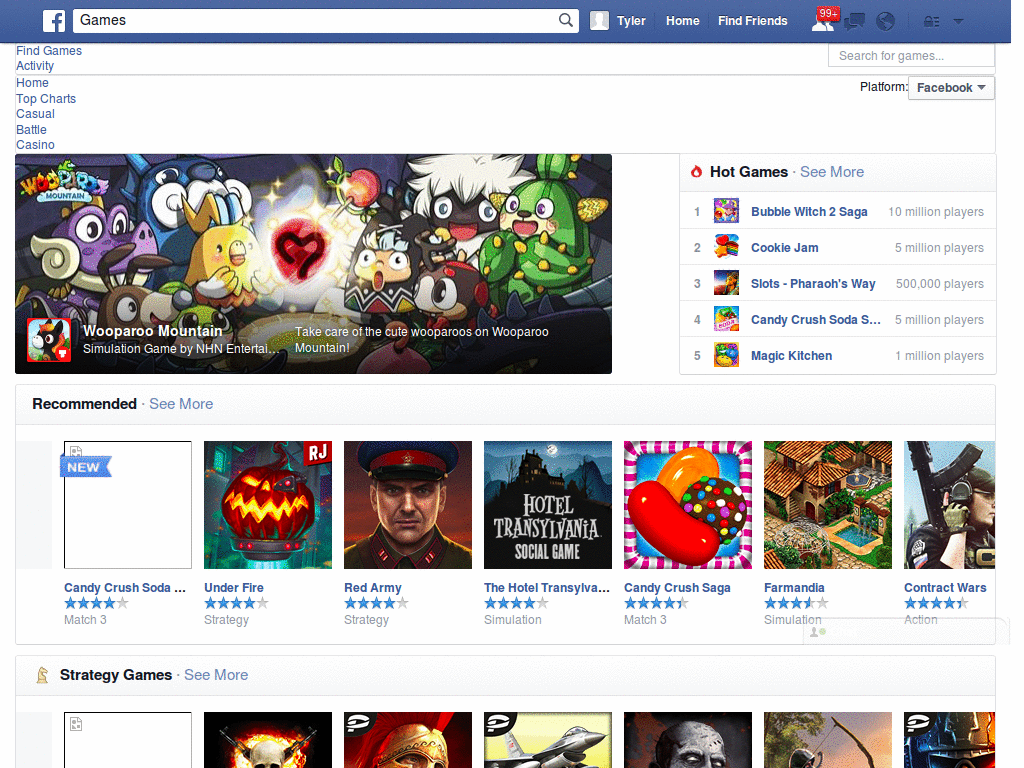This screenshot has height=768, width=1024.
Task: Open Under Fire title link
Action: tap(234, 587)
